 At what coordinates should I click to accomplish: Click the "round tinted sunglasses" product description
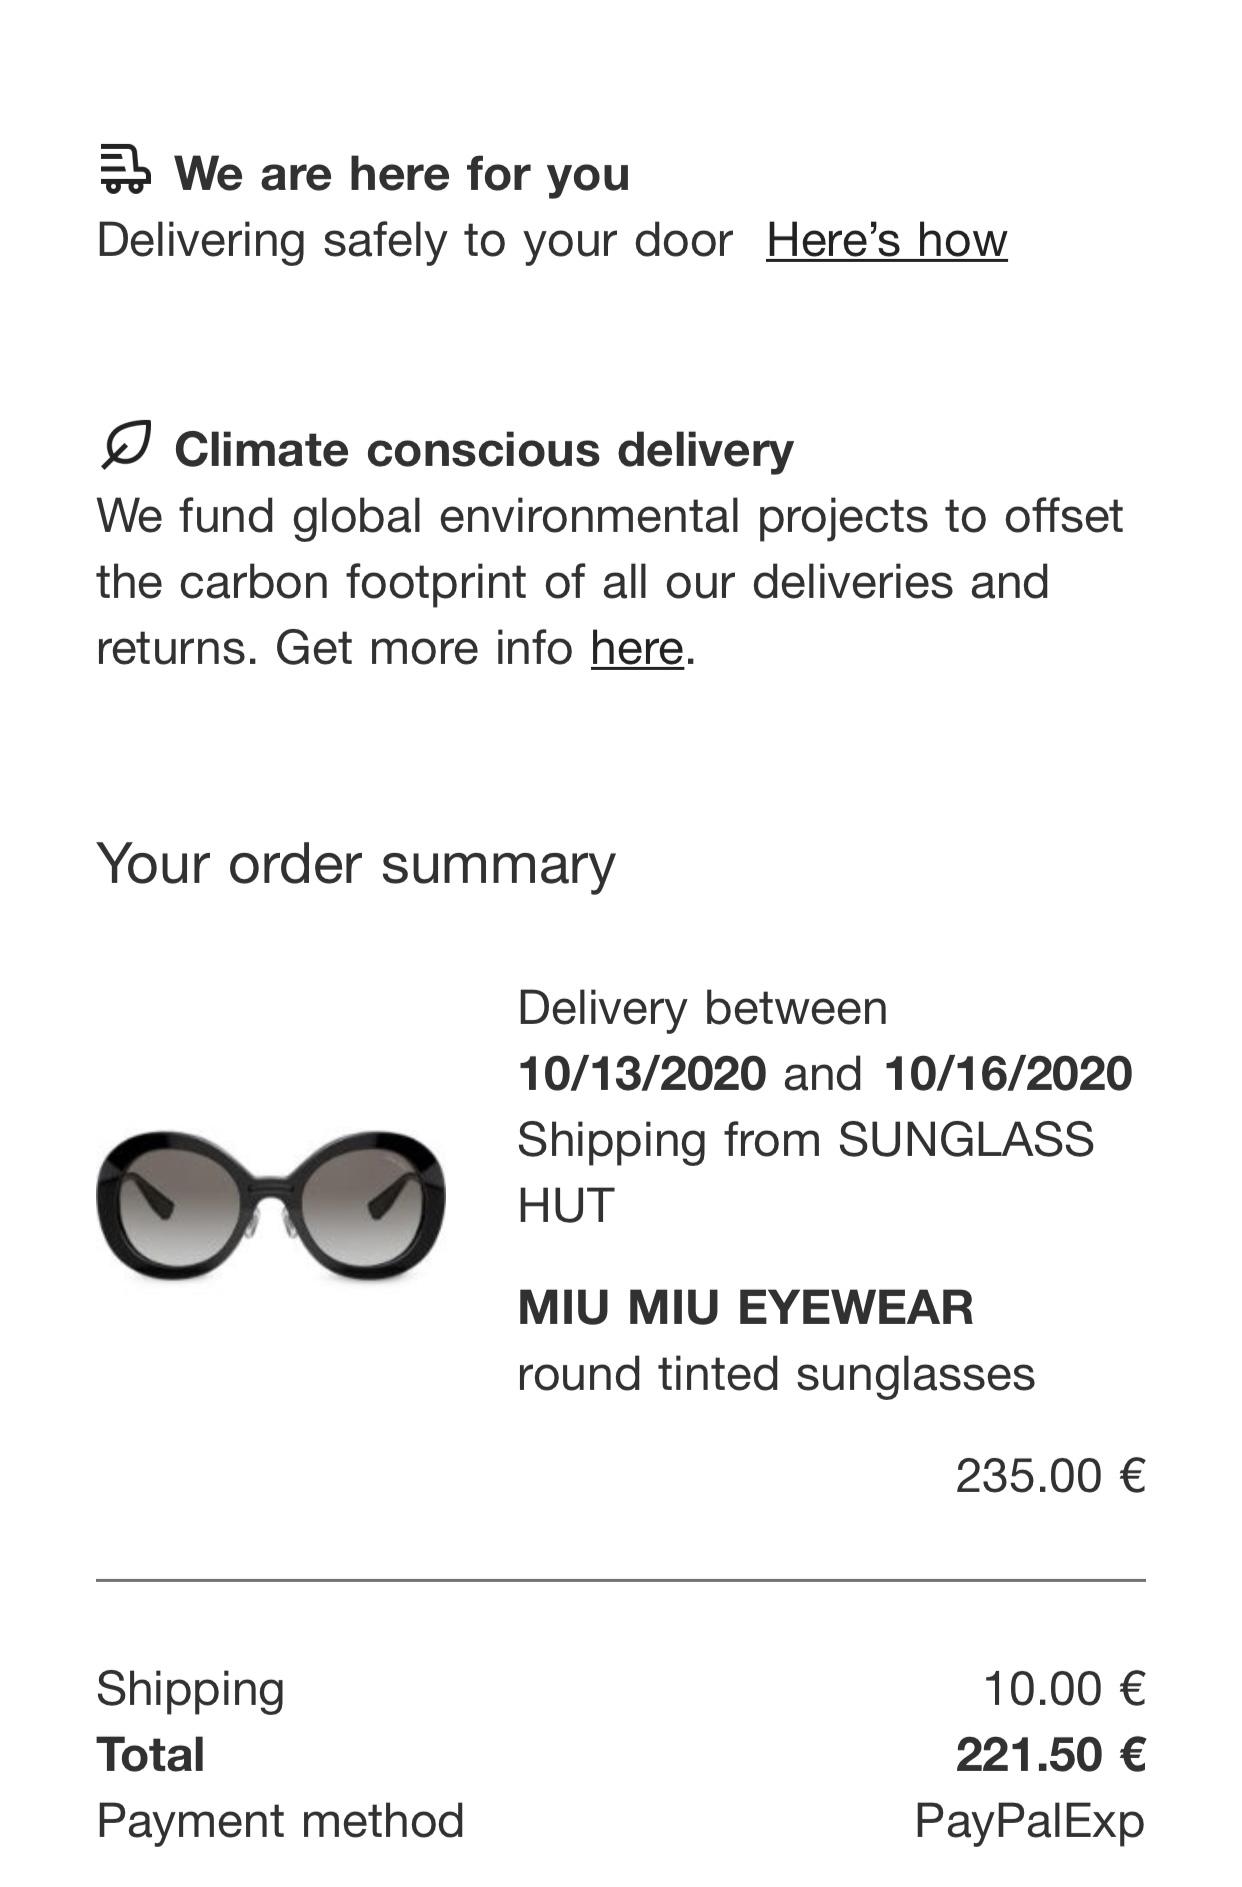(x=776, y=1374)
